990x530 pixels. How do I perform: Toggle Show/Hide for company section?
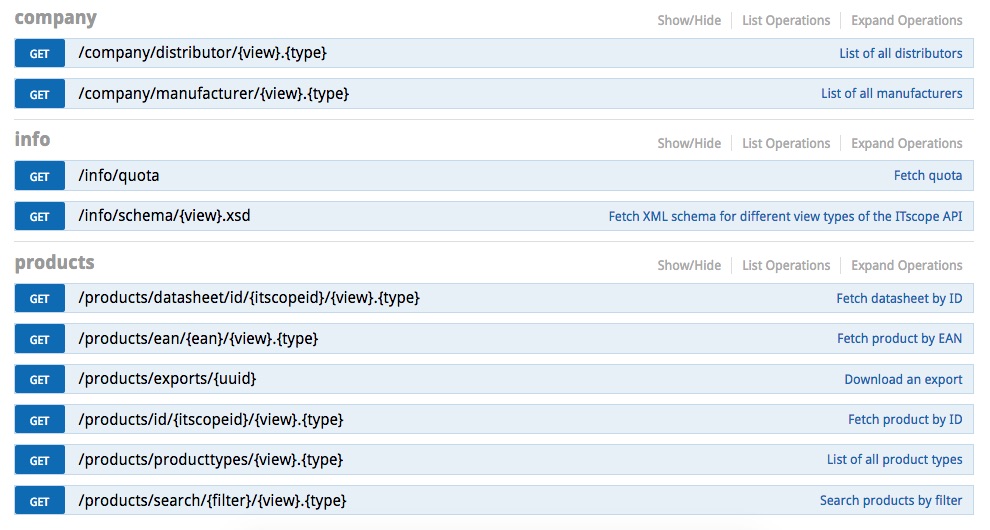[689, 20]
